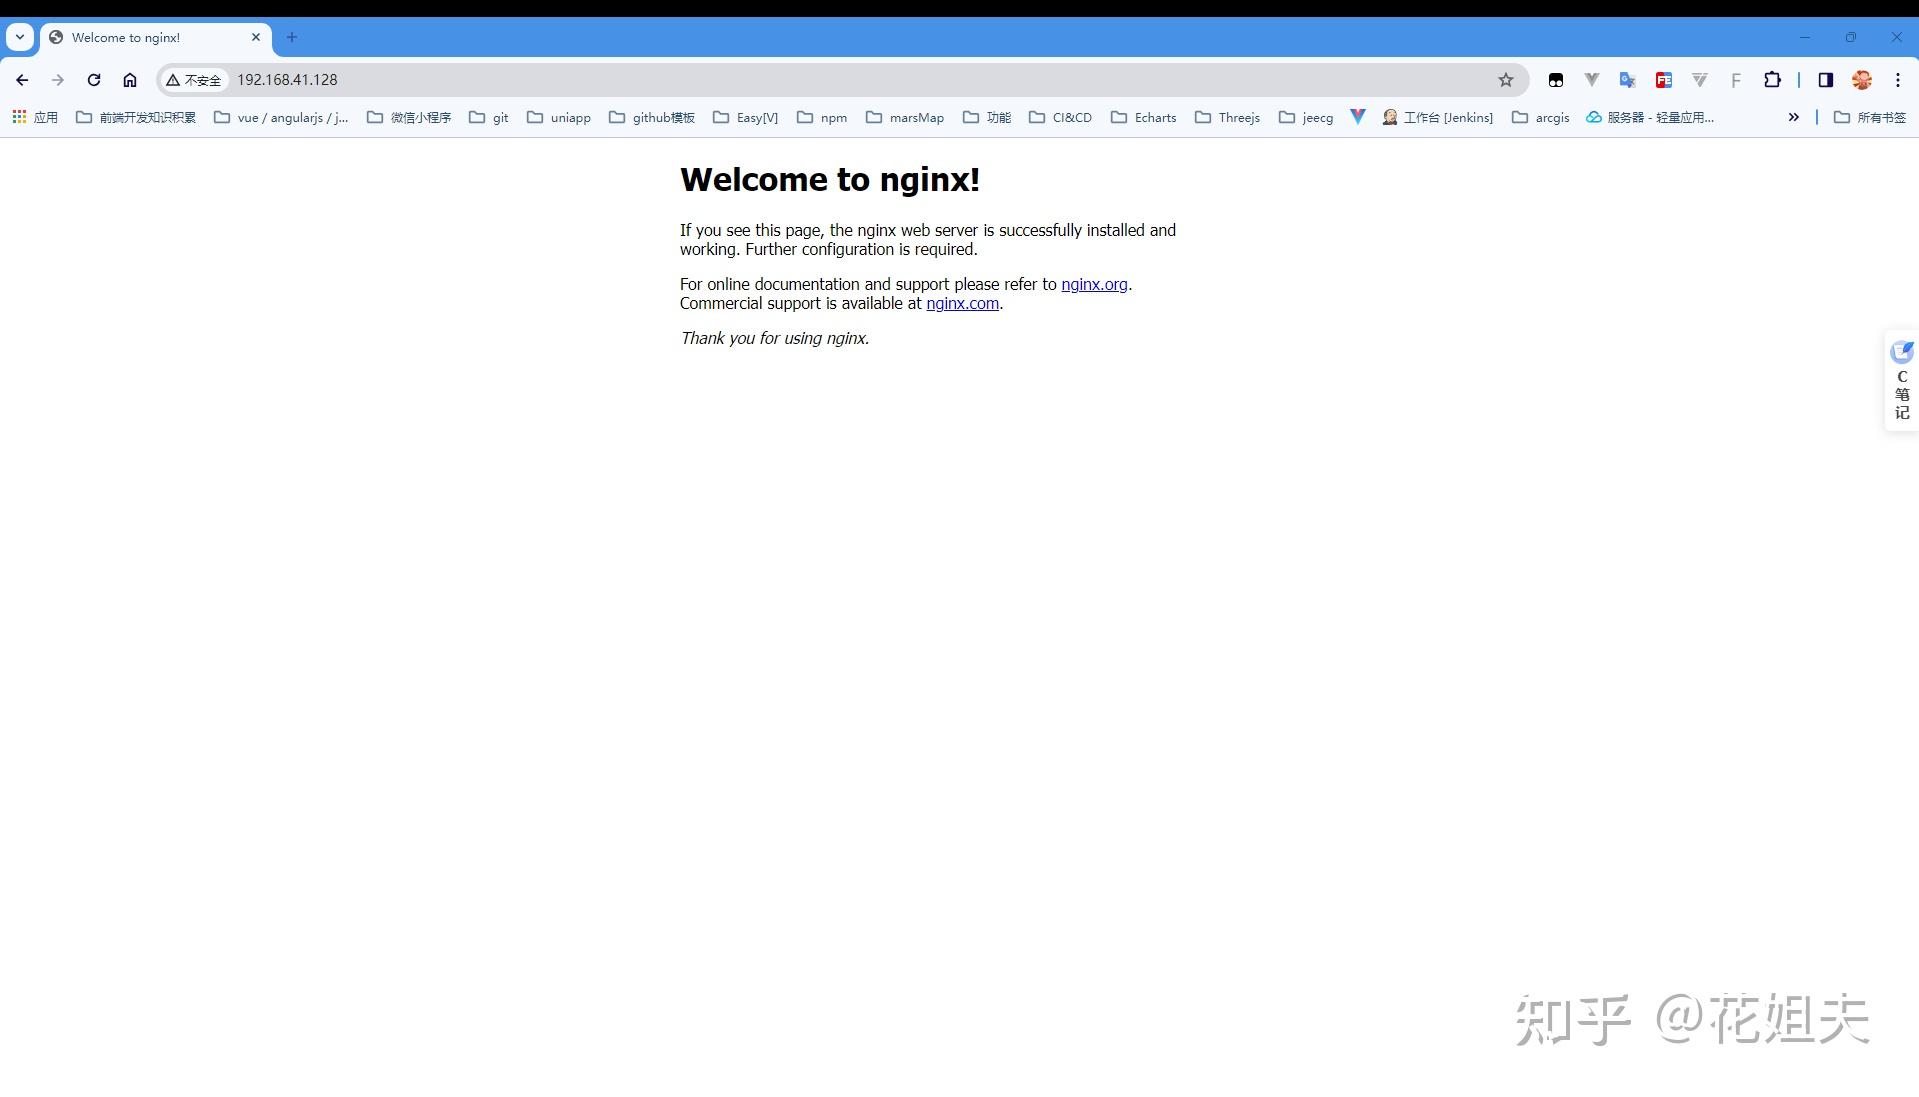1919x1097 pixels.
Task: Show the 不安全 site security info
Action: 194,80
